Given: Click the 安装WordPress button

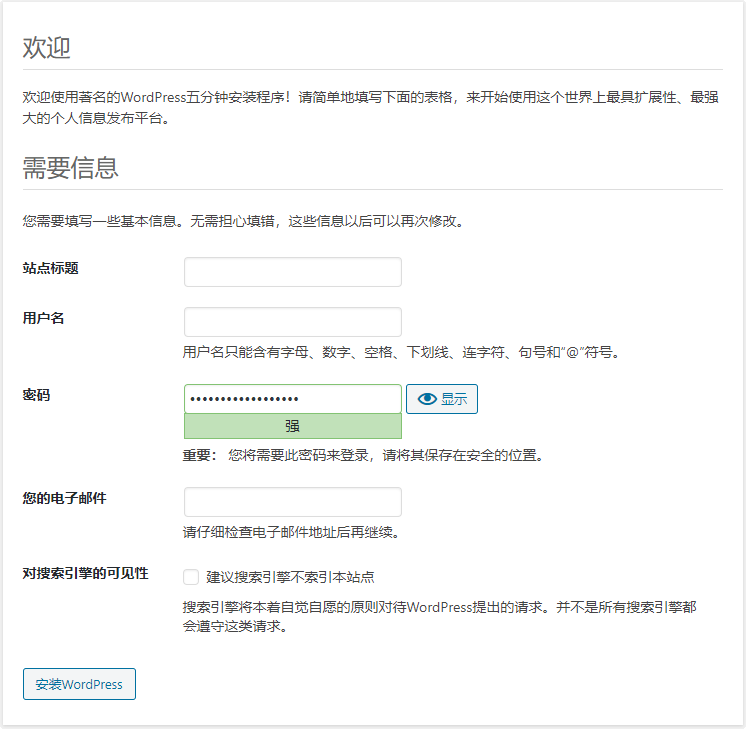Looking at the screenshot, I should [x=79, y=684].
